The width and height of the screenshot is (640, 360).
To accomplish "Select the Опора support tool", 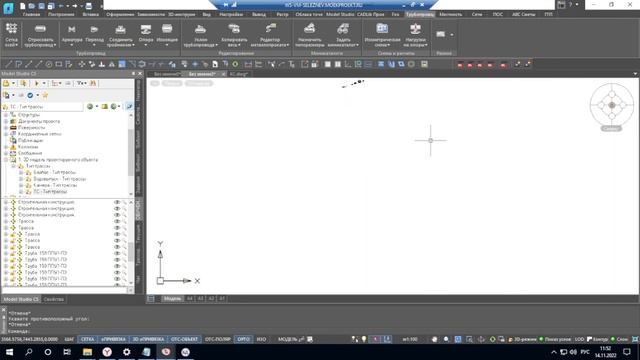I will point(146,34).
